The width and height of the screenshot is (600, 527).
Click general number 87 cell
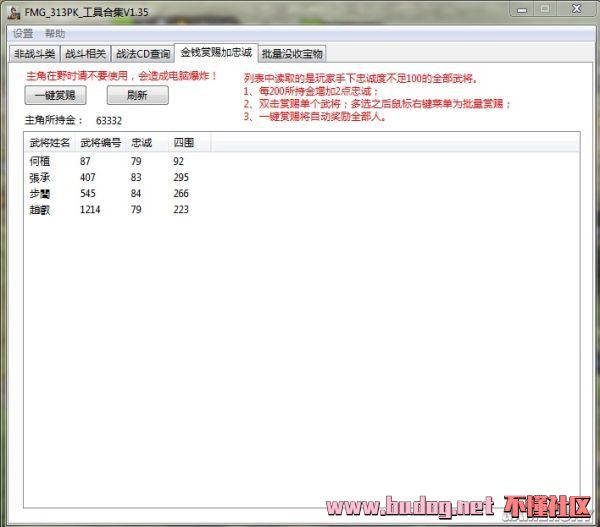[85, 161]
